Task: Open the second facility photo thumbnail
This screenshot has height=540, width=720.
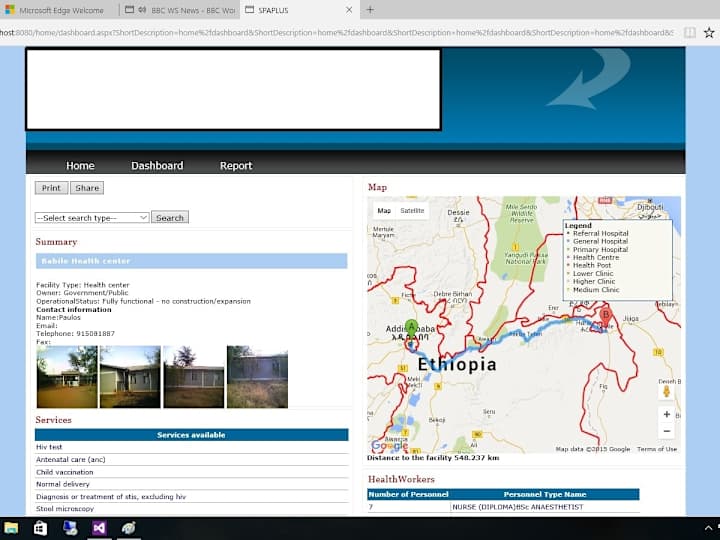Action: pyautogui.click(x=130, y=377)
